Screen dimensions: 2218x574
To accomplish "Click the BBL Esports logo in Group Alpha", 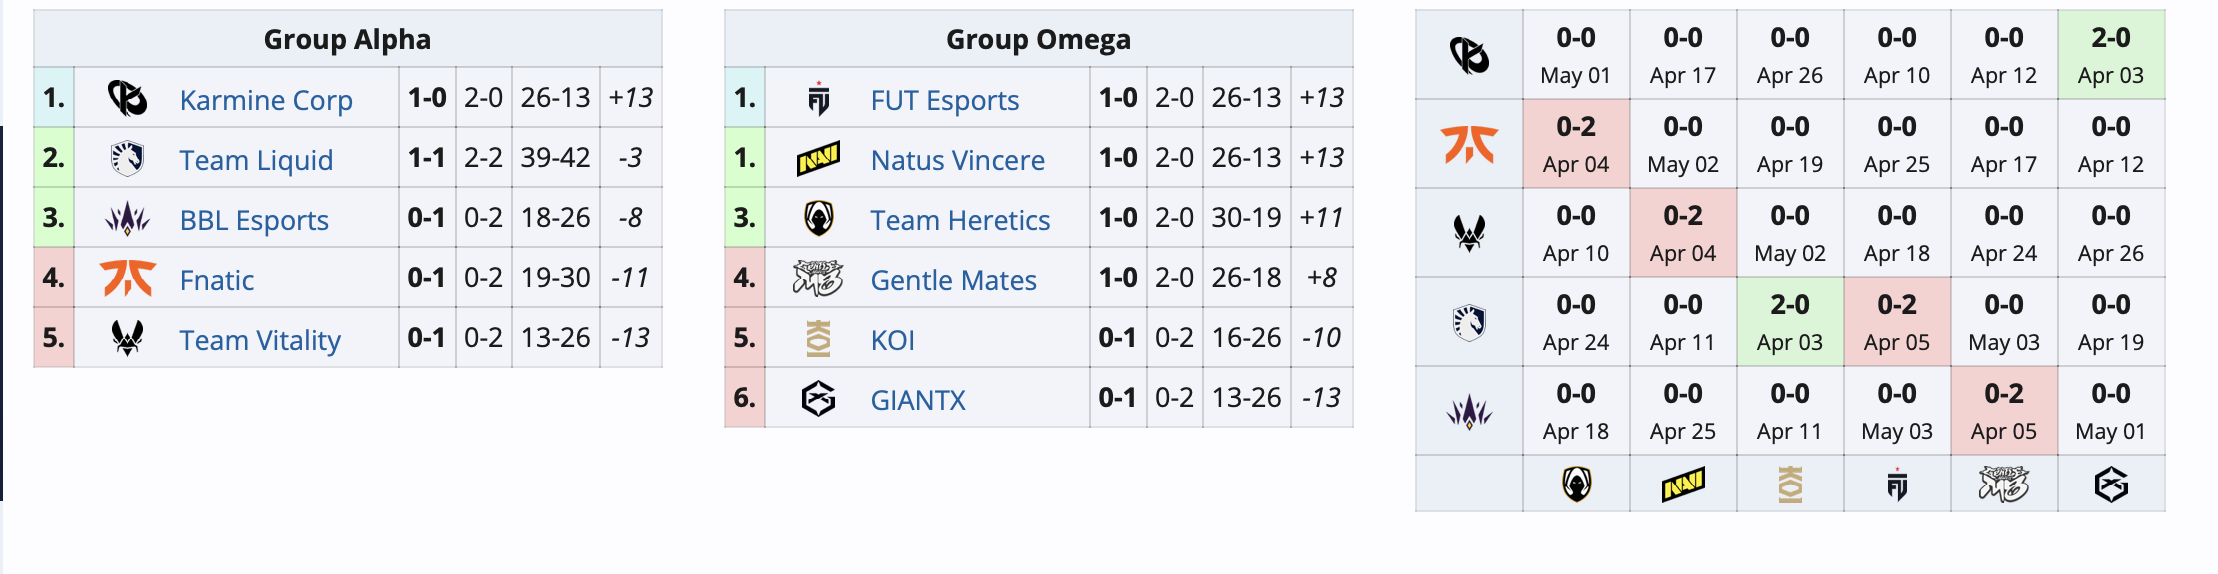I will (127, 218).
